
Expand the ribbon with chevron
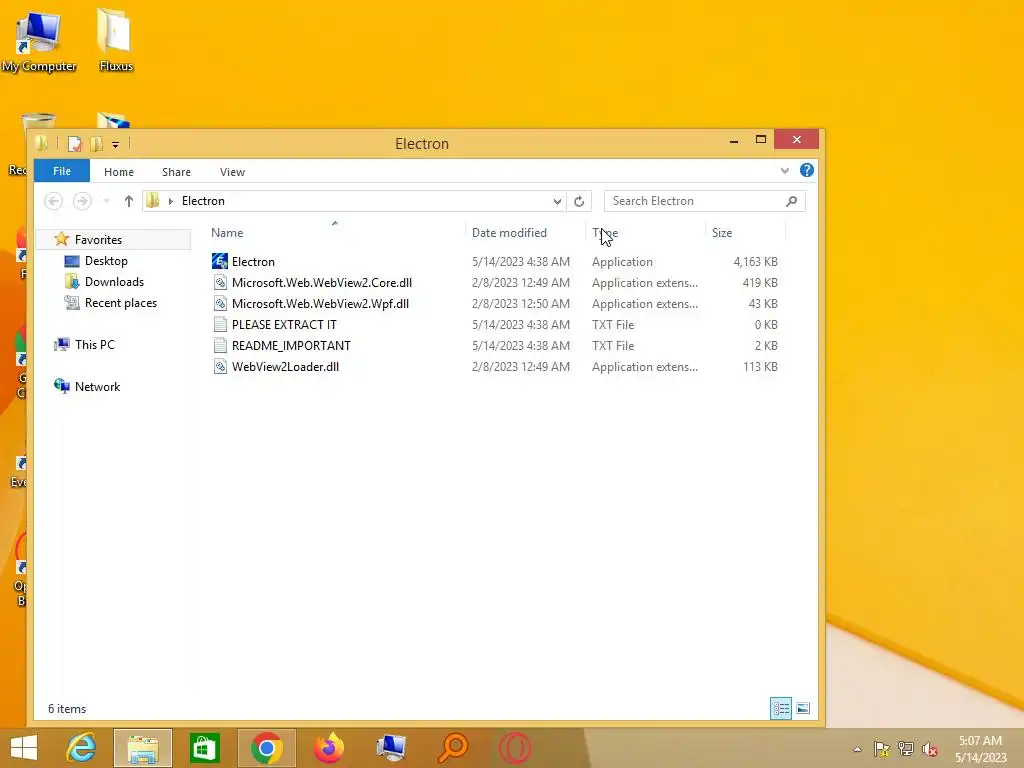[x=784, y=171]
